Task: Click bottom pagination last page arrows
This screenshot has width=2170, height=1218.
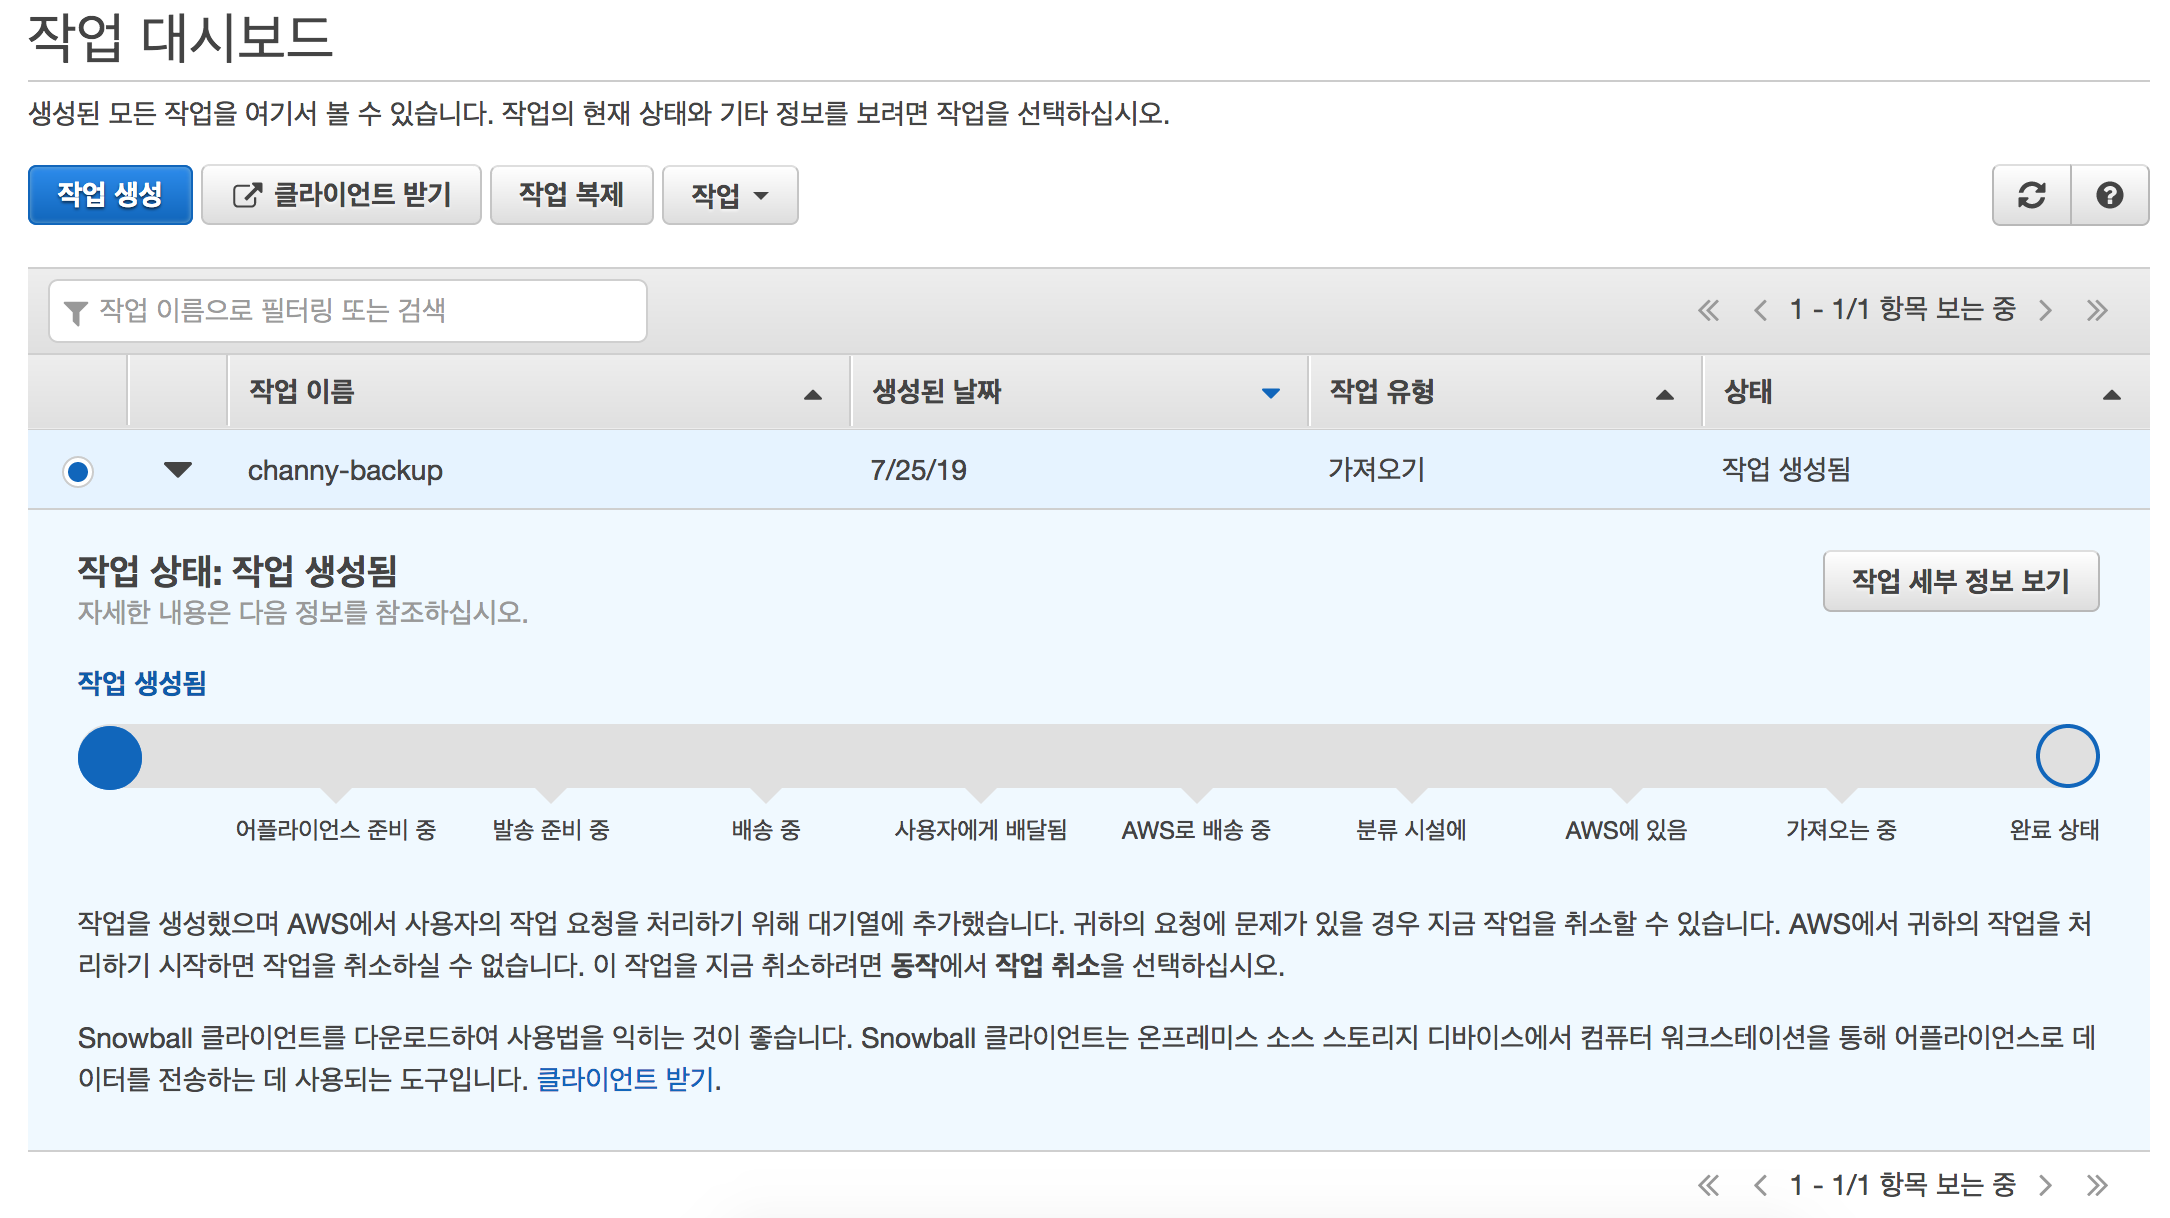Action: click(x=2097, y=1185)
